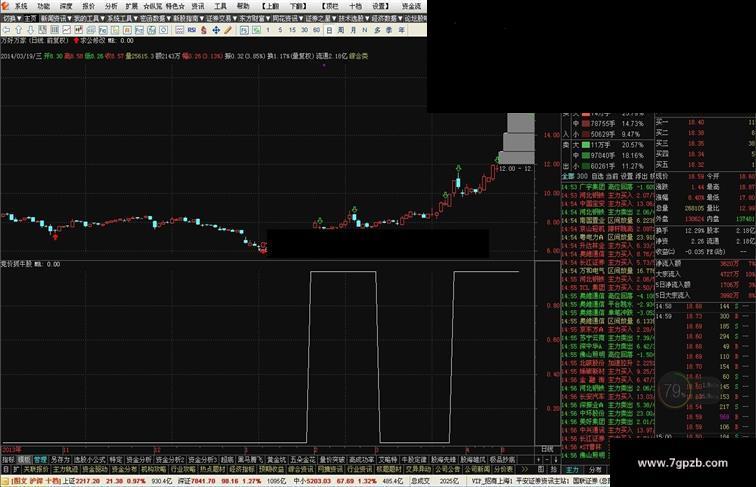756x487 pixels.
Task: Expand the 证券交易 dropdown
Action: coord(221,18)
